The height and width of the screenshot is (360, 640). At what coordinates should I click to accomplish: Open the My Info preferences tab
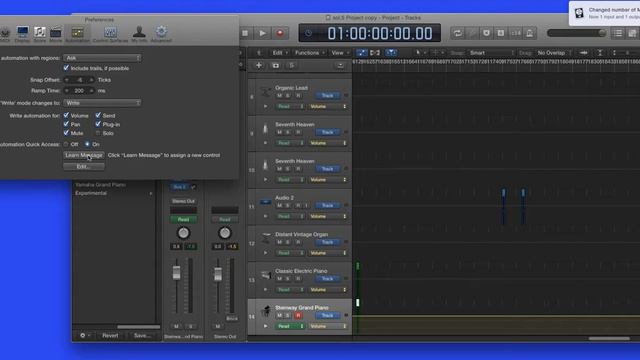click(x=139, y=33)
